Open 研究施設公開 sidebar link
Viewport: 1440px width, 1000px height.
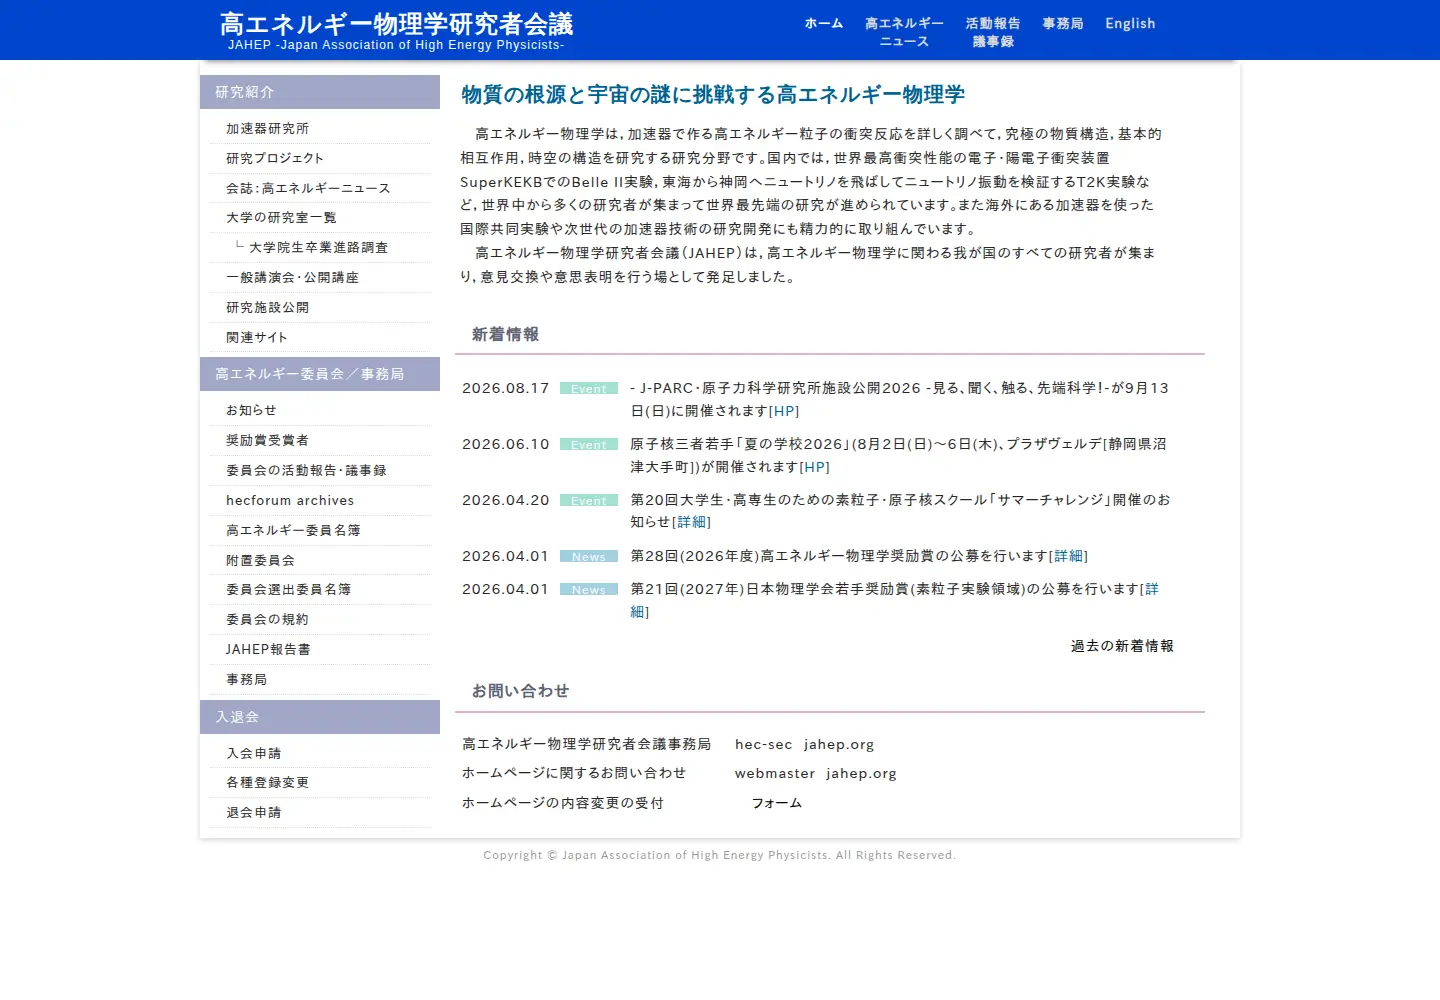(x=267, y=308)
